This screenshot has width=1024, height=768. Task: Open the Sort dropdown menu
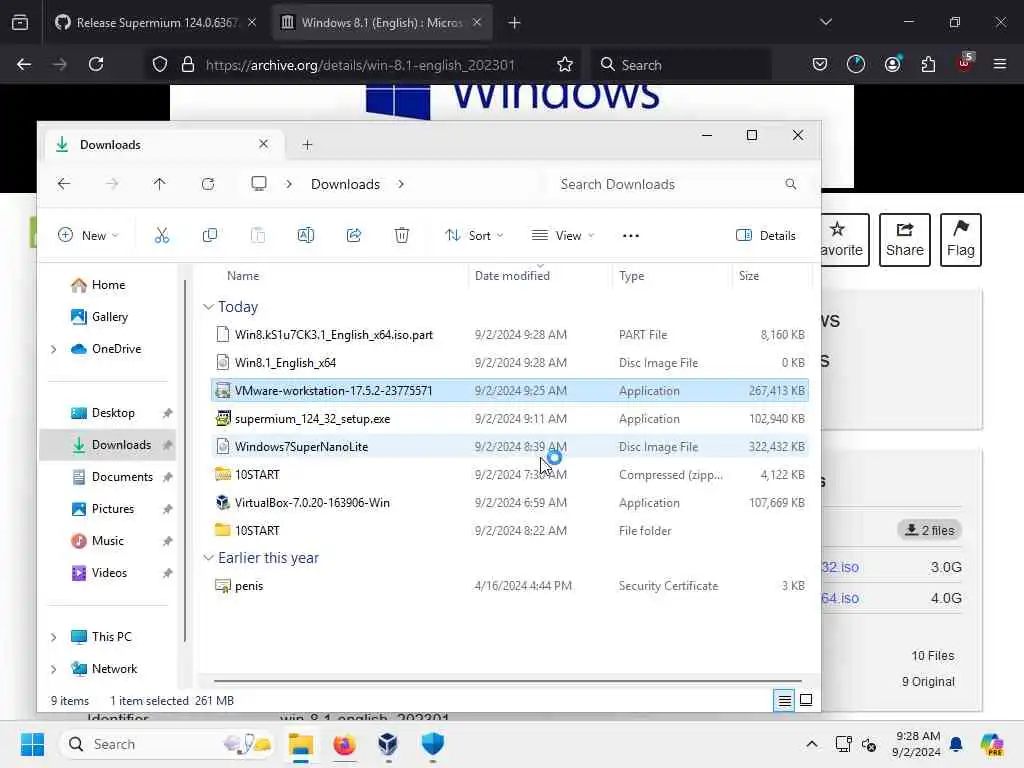(474, 236)
